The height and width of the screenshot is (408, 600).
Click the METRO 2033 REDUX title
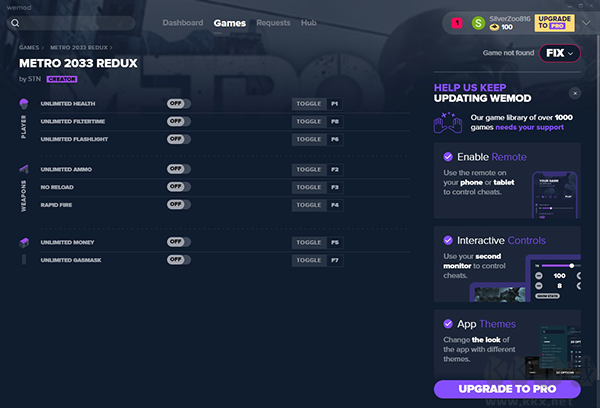click(x=78, y=63)
